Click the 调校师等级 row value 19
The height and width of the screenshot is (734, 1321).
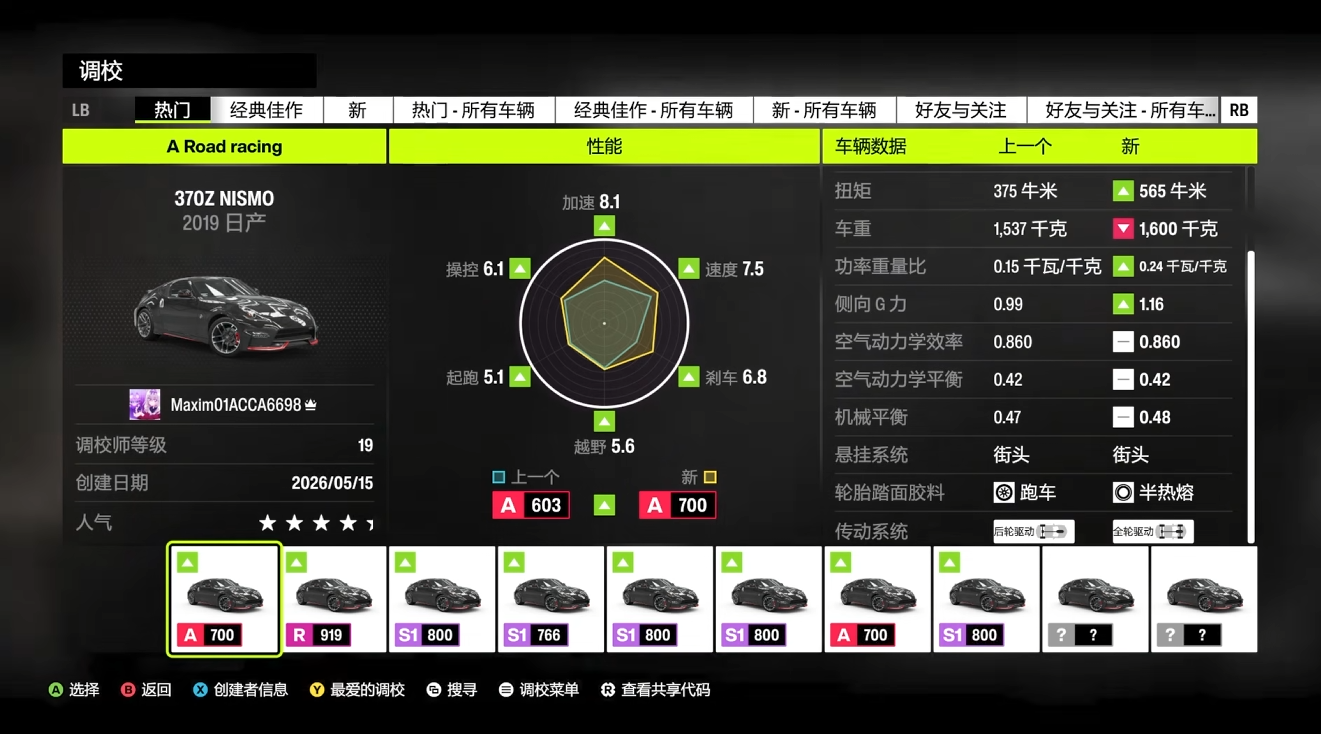[x=365, y=446]
